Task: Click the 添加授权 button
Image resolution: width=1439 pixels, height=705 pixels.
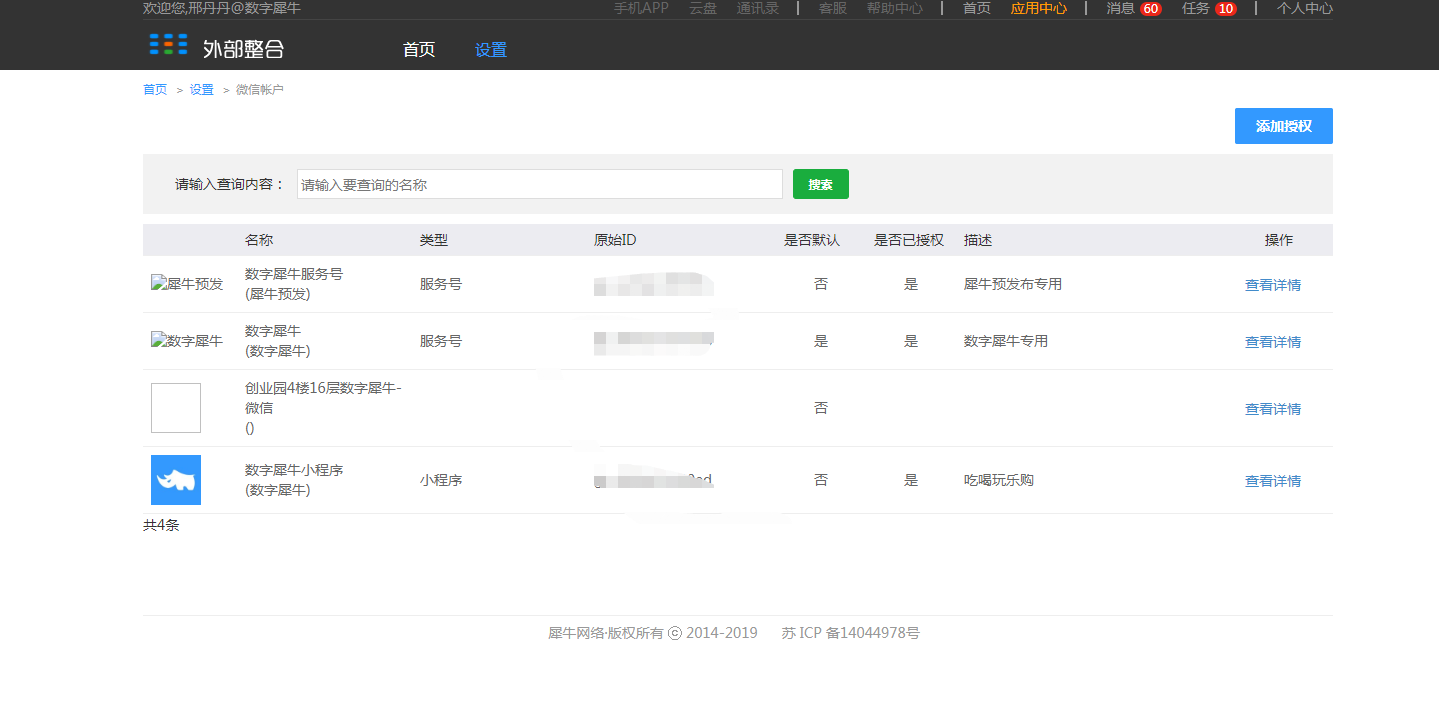Action: coord(1284,126)
